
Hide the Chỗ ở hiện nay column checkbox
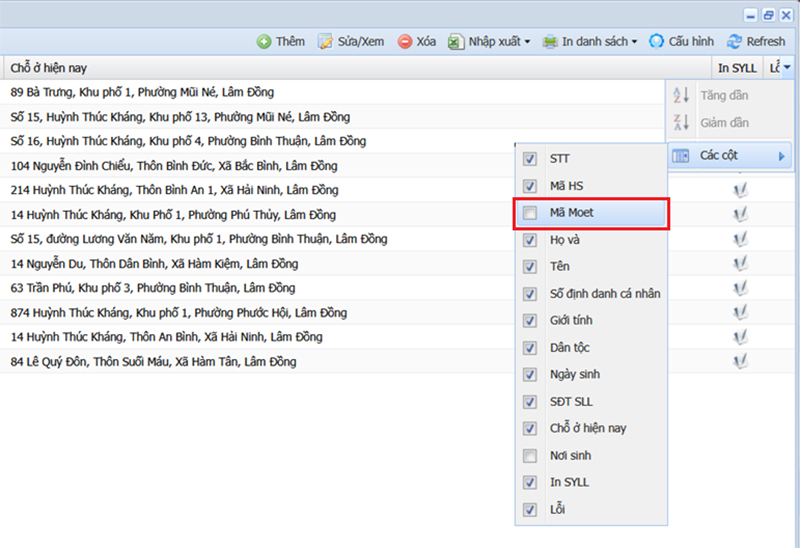pyautogui.click(x=530, y=429)
